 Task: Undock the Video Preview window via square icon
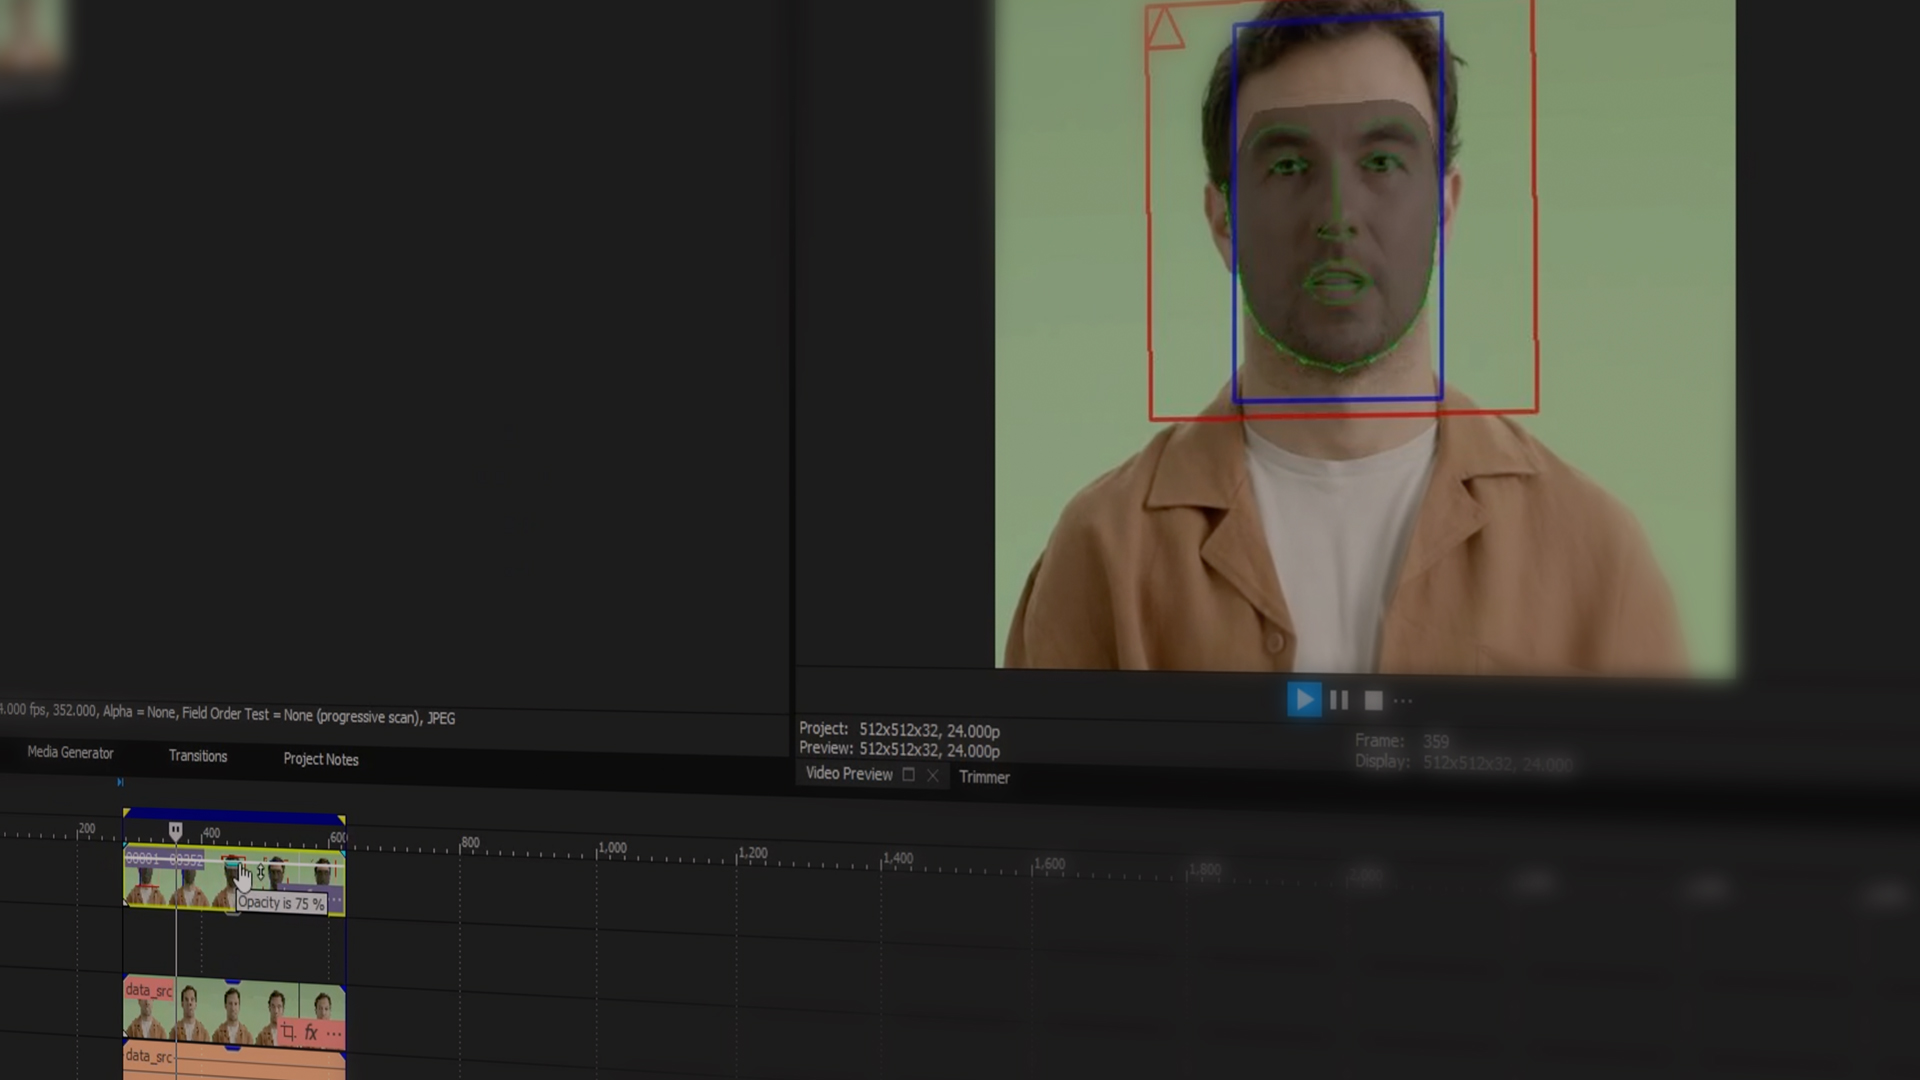pyautogui.click(x=908, y=774)
